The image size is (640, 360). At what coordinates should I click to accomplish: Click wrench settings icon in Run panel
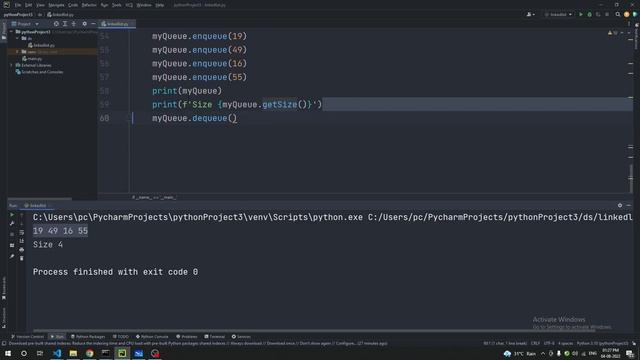point(12,224)
